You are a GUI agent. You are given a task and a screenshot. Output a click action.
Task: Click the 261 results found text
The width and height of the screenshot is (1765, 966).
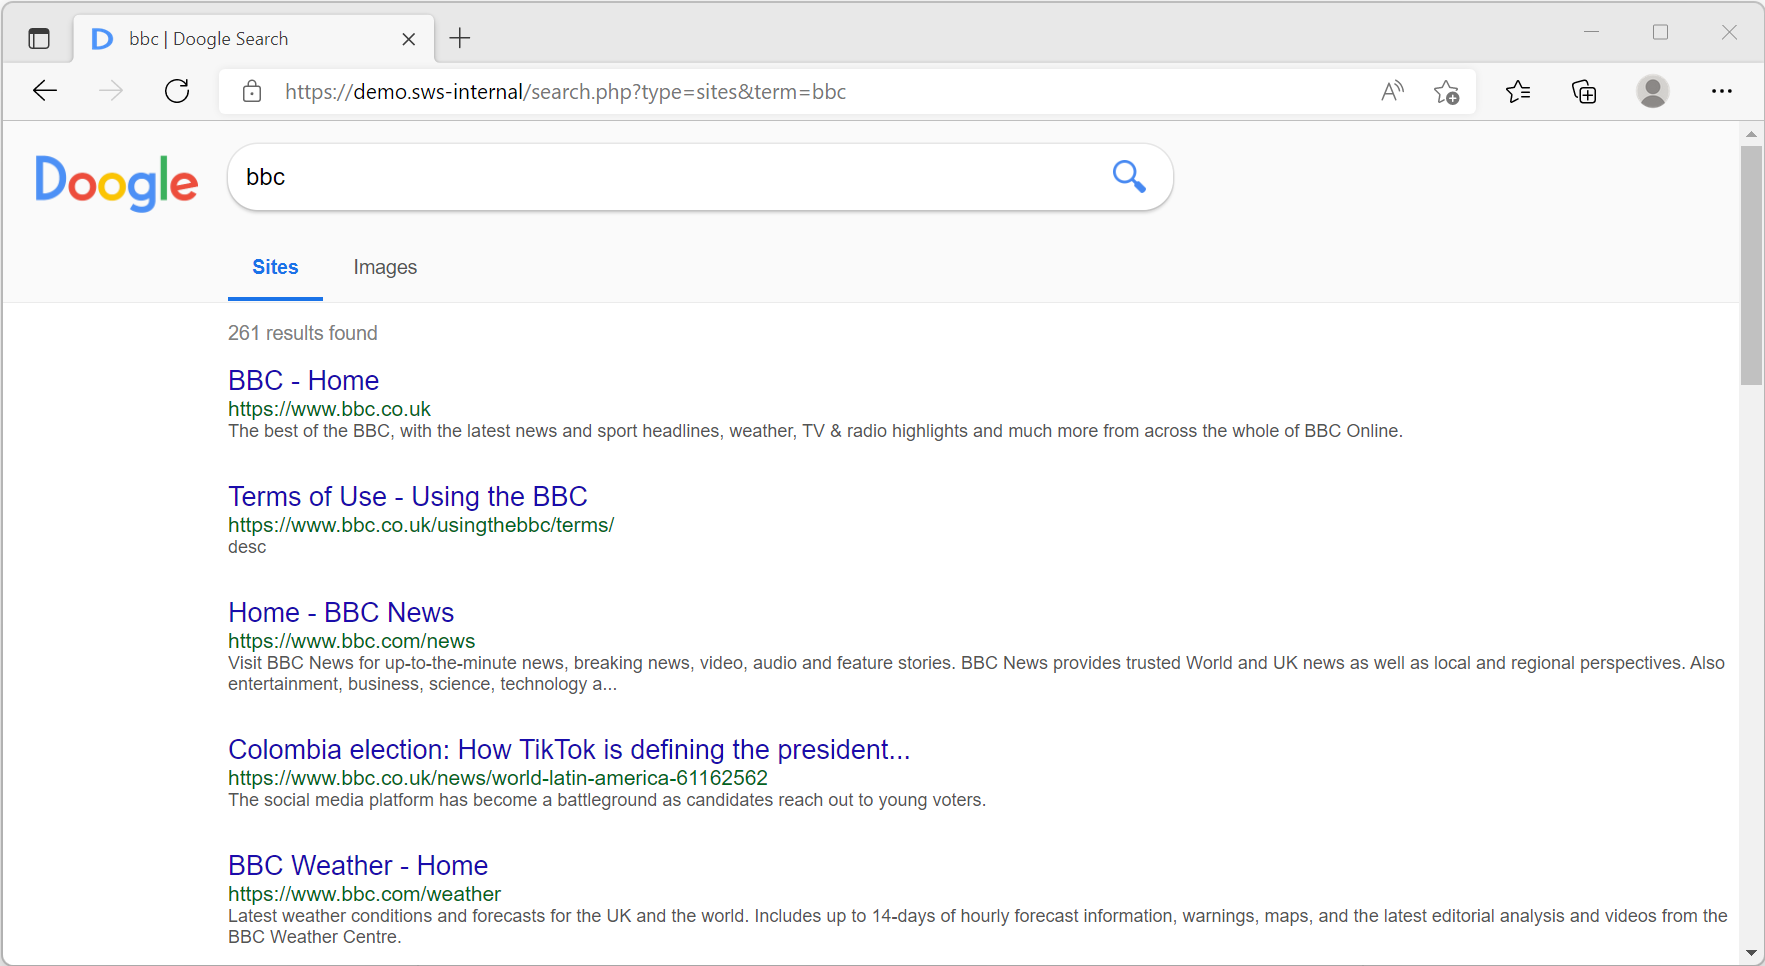pos(303,333)
